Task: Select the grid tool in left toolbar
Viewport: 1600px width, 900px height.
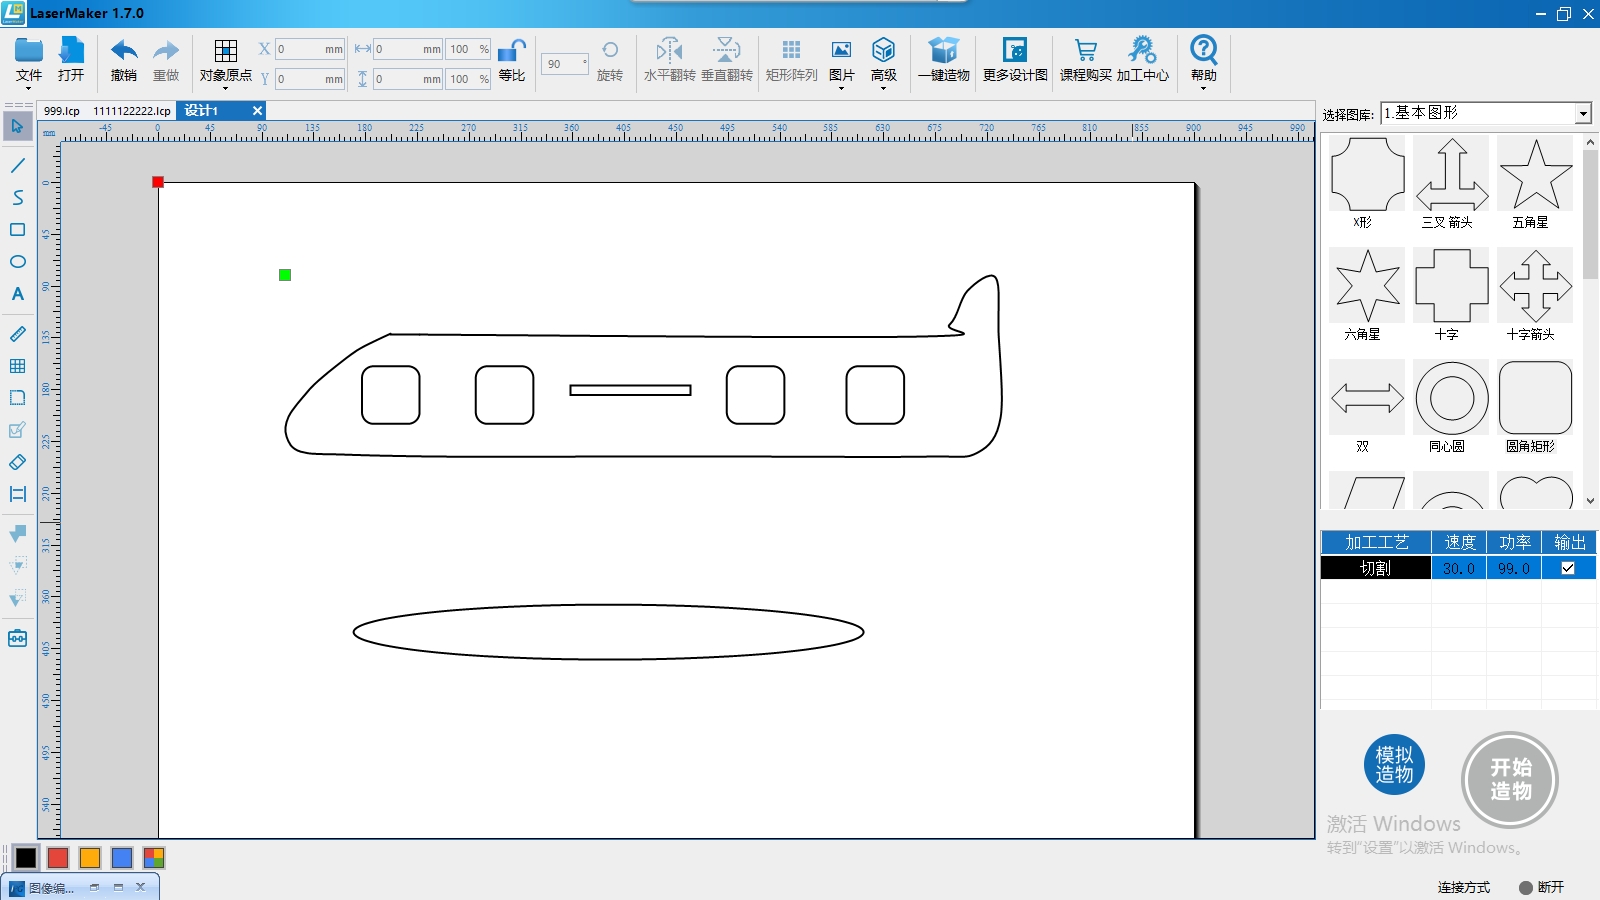Action: click(x=17, y=366)
